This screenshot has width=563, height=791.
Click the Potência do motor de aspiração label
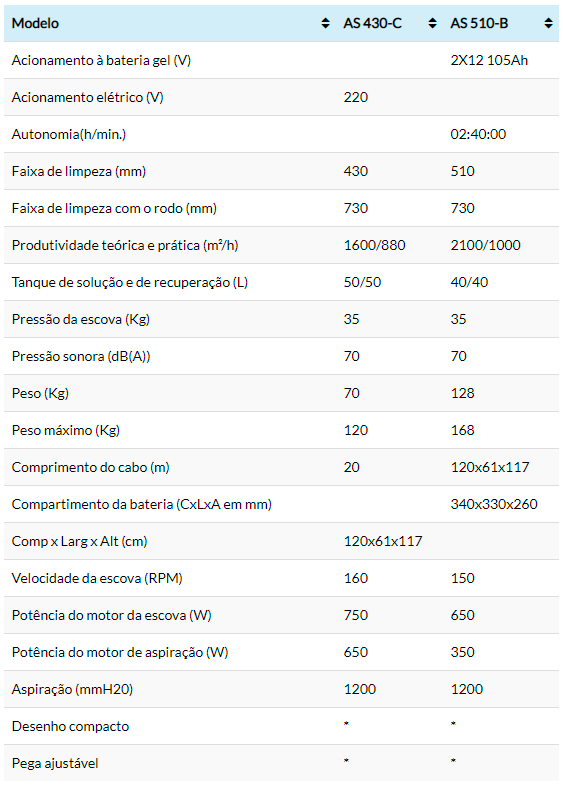(x=120, y=652)
